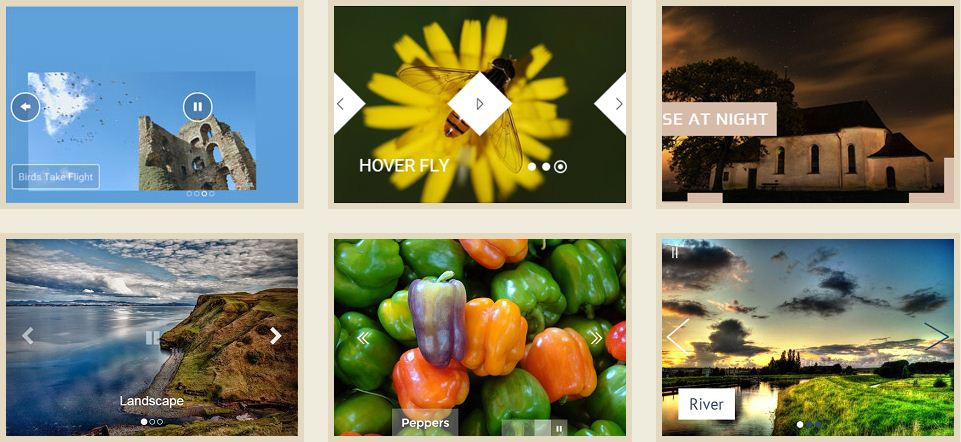The image size is (961, 442).
Task: Click the circled left arrow on birds slider
Action: pyautogui.click(x=25, y=107)
